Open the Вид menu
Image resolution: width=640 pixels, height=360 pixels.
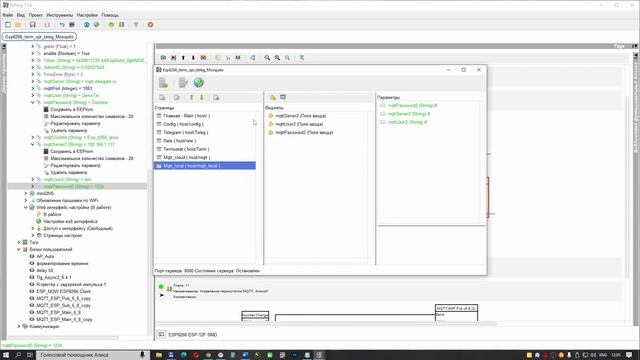pyautogui.click(x=21, y=15)
